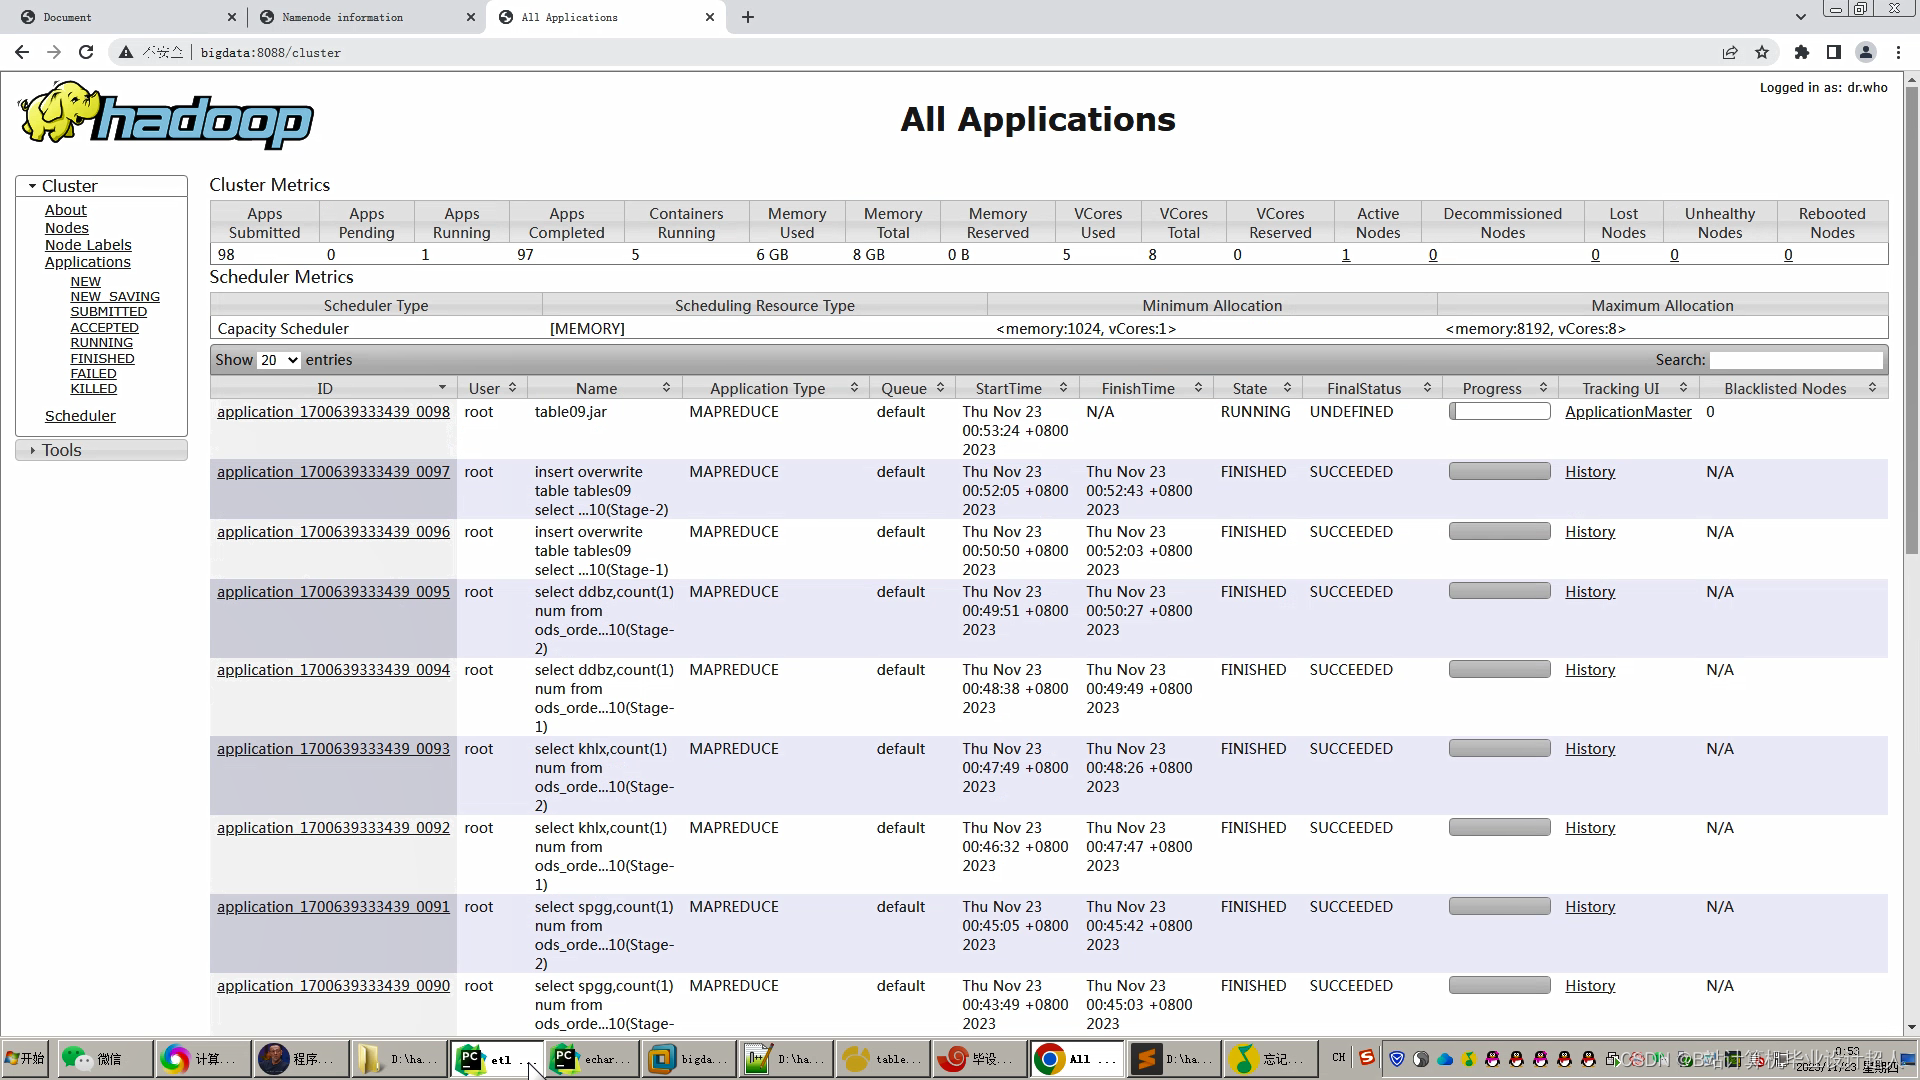Click in the table Search field
Image resolution: width=1920 pixels, height=1080 pixels.
[x=1796, y=360]
